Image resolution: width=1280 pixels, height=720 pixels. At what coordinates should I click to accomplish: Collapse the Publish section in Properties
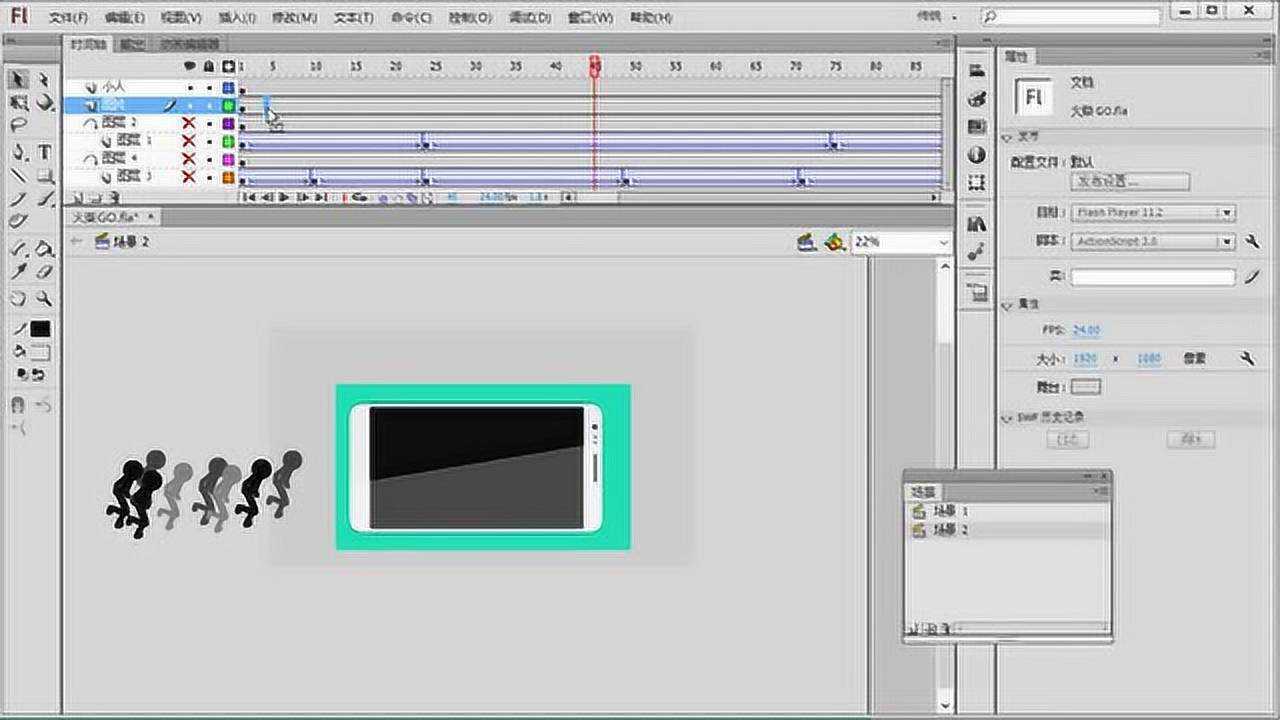click(1008, 137)
